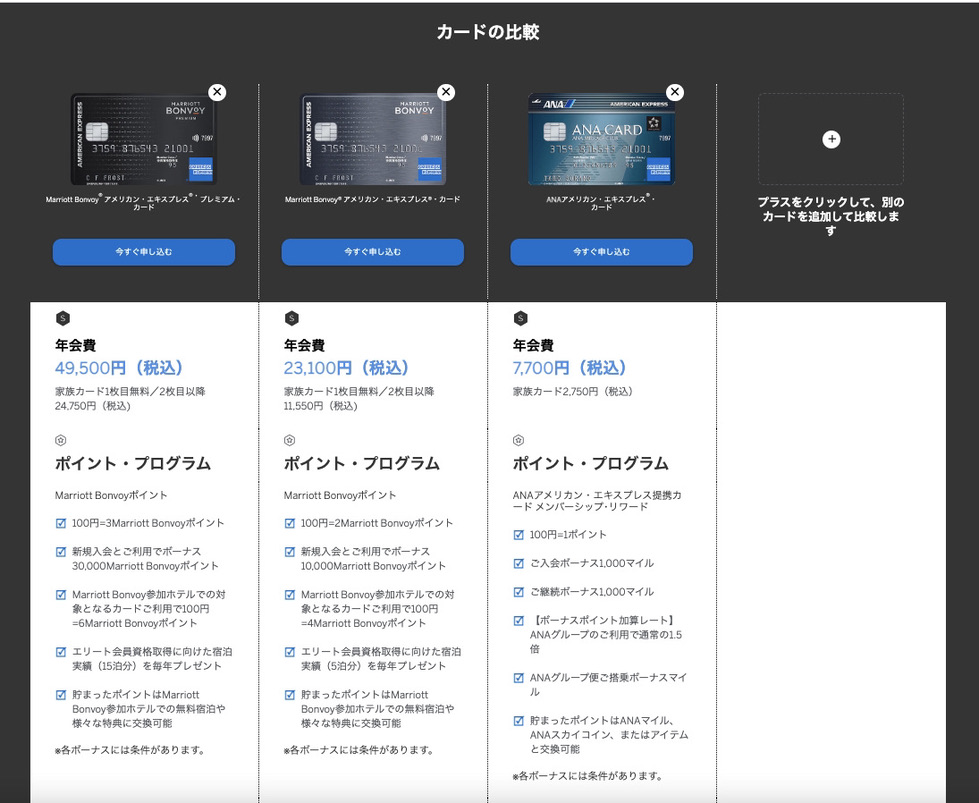This screenshot has width=979, height=803.
Task: Click the checkmark beside ボーナスポイント加算レート
Action: (x=518, y=621)
